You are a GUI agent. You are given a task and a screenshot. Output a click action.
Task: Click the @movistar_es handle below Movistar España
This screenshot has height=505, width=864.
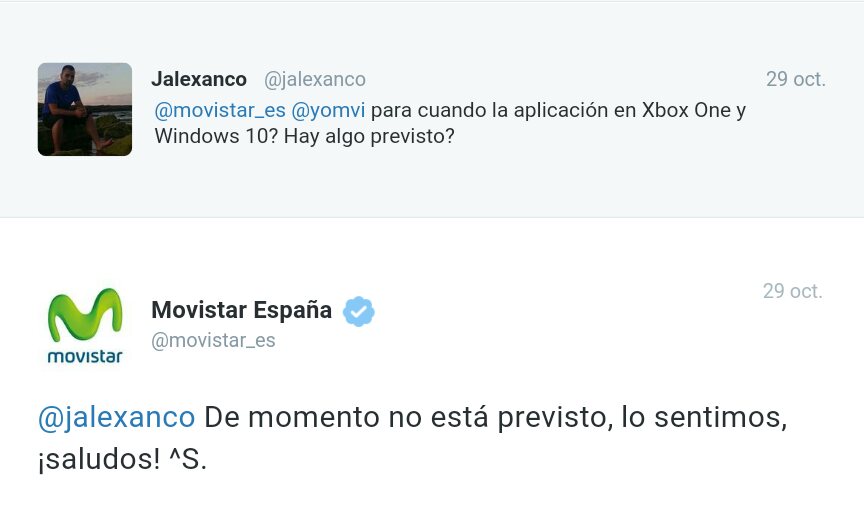(213, 341)
